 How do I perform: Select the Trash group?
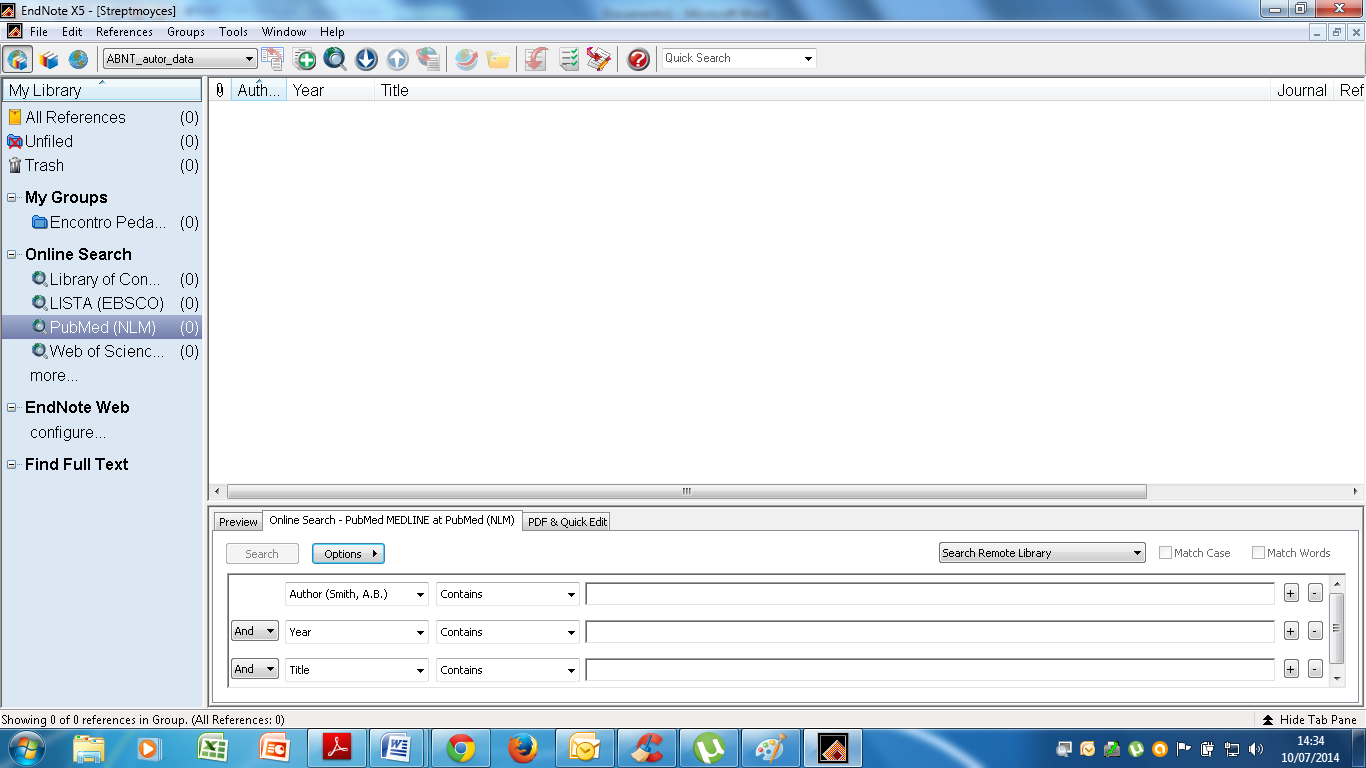tap(102, 165)
